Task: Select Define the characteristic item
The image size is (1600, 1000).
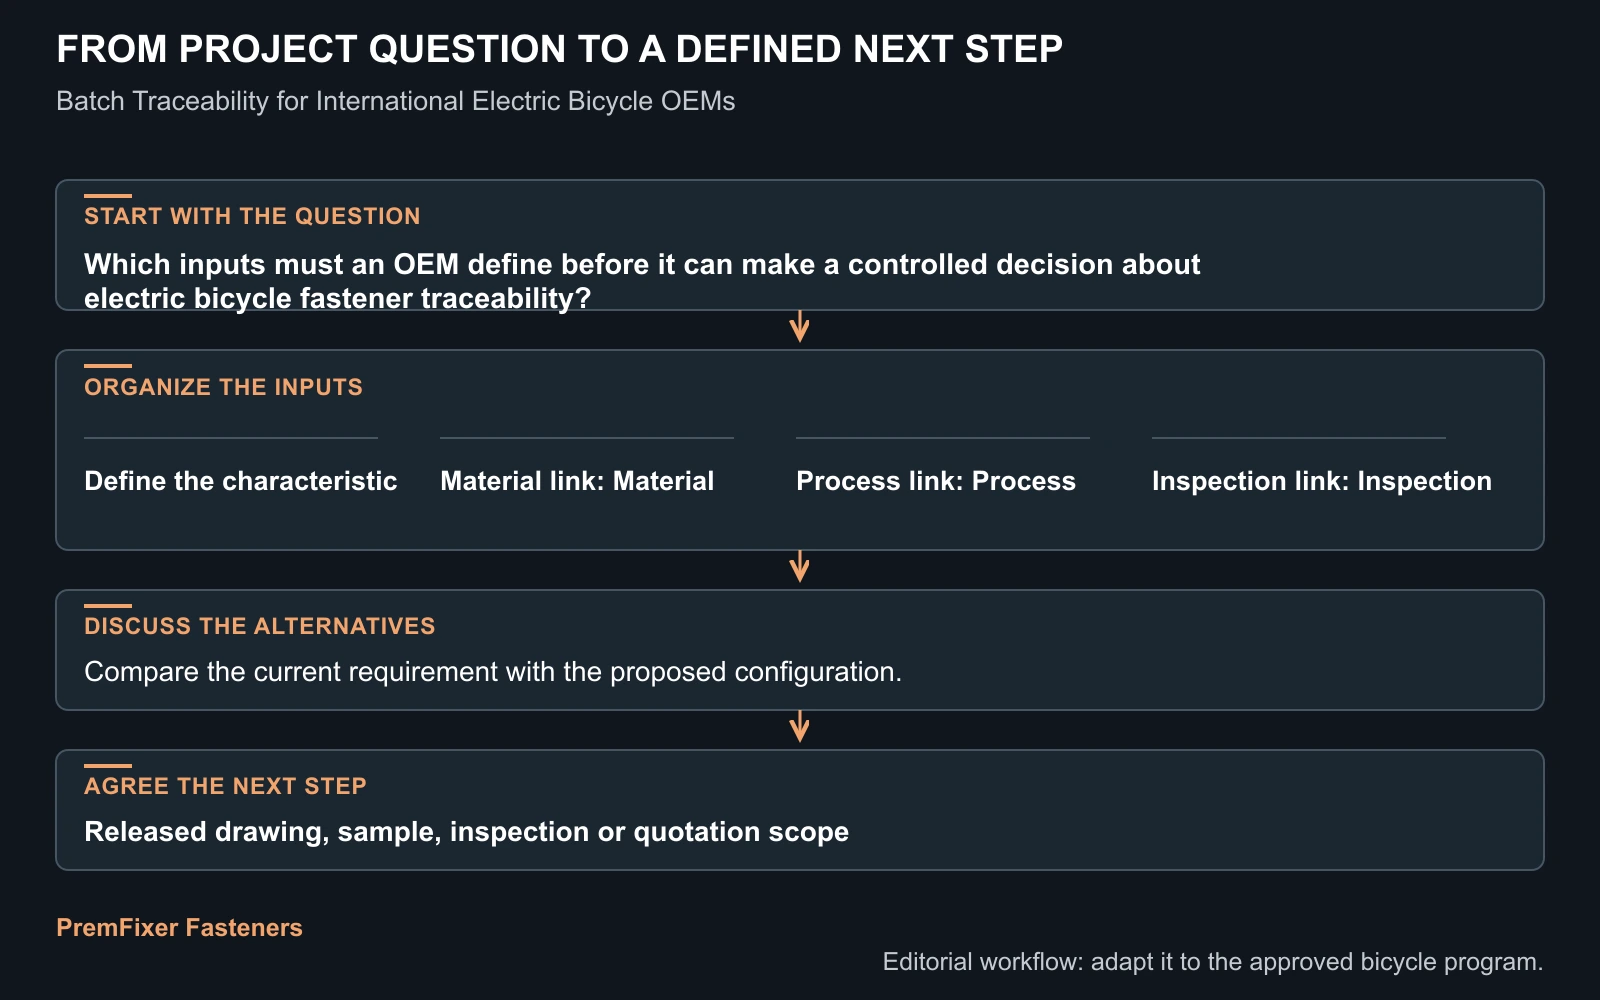Action: pyautogui.click(x=241, y=481)
